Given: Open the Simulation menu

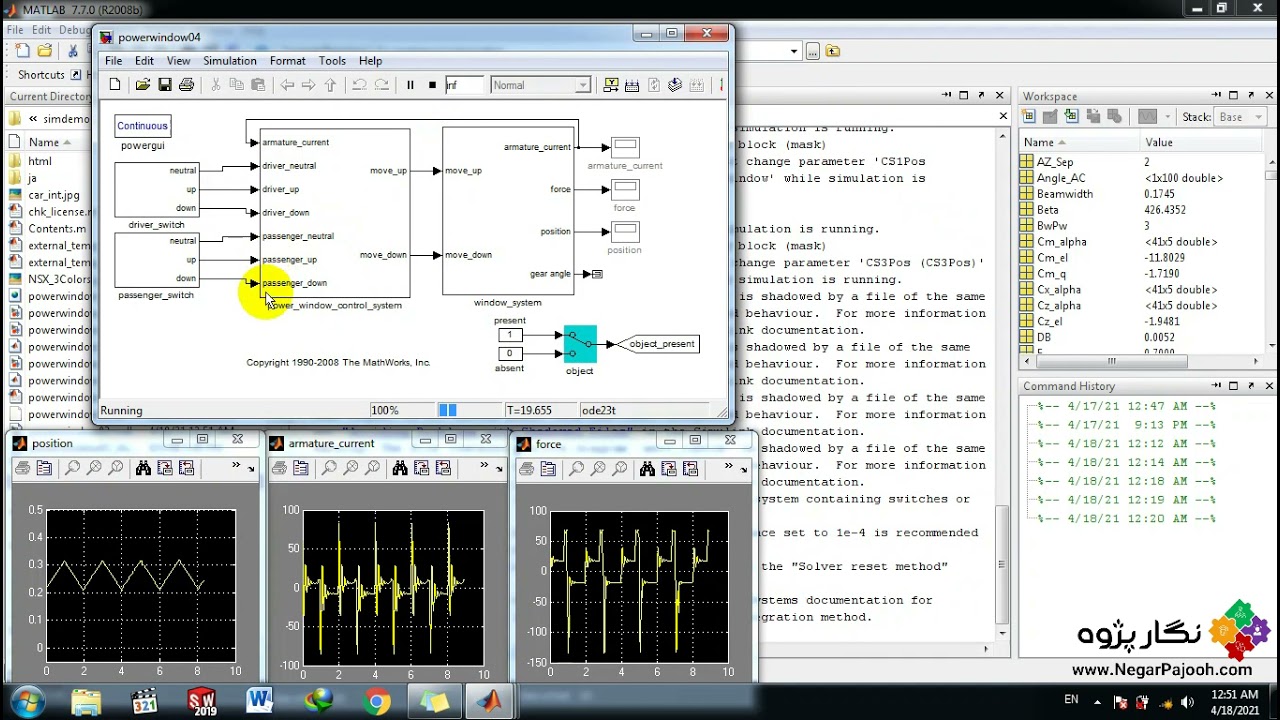Looking at the screenshot, I should point(230,61).
